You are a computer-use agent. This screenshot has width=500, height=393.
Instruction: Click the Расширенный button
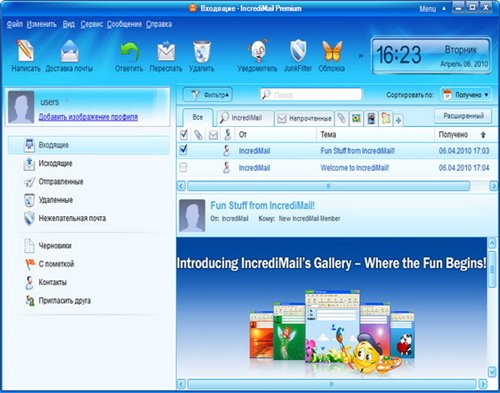tap(463, 116)
